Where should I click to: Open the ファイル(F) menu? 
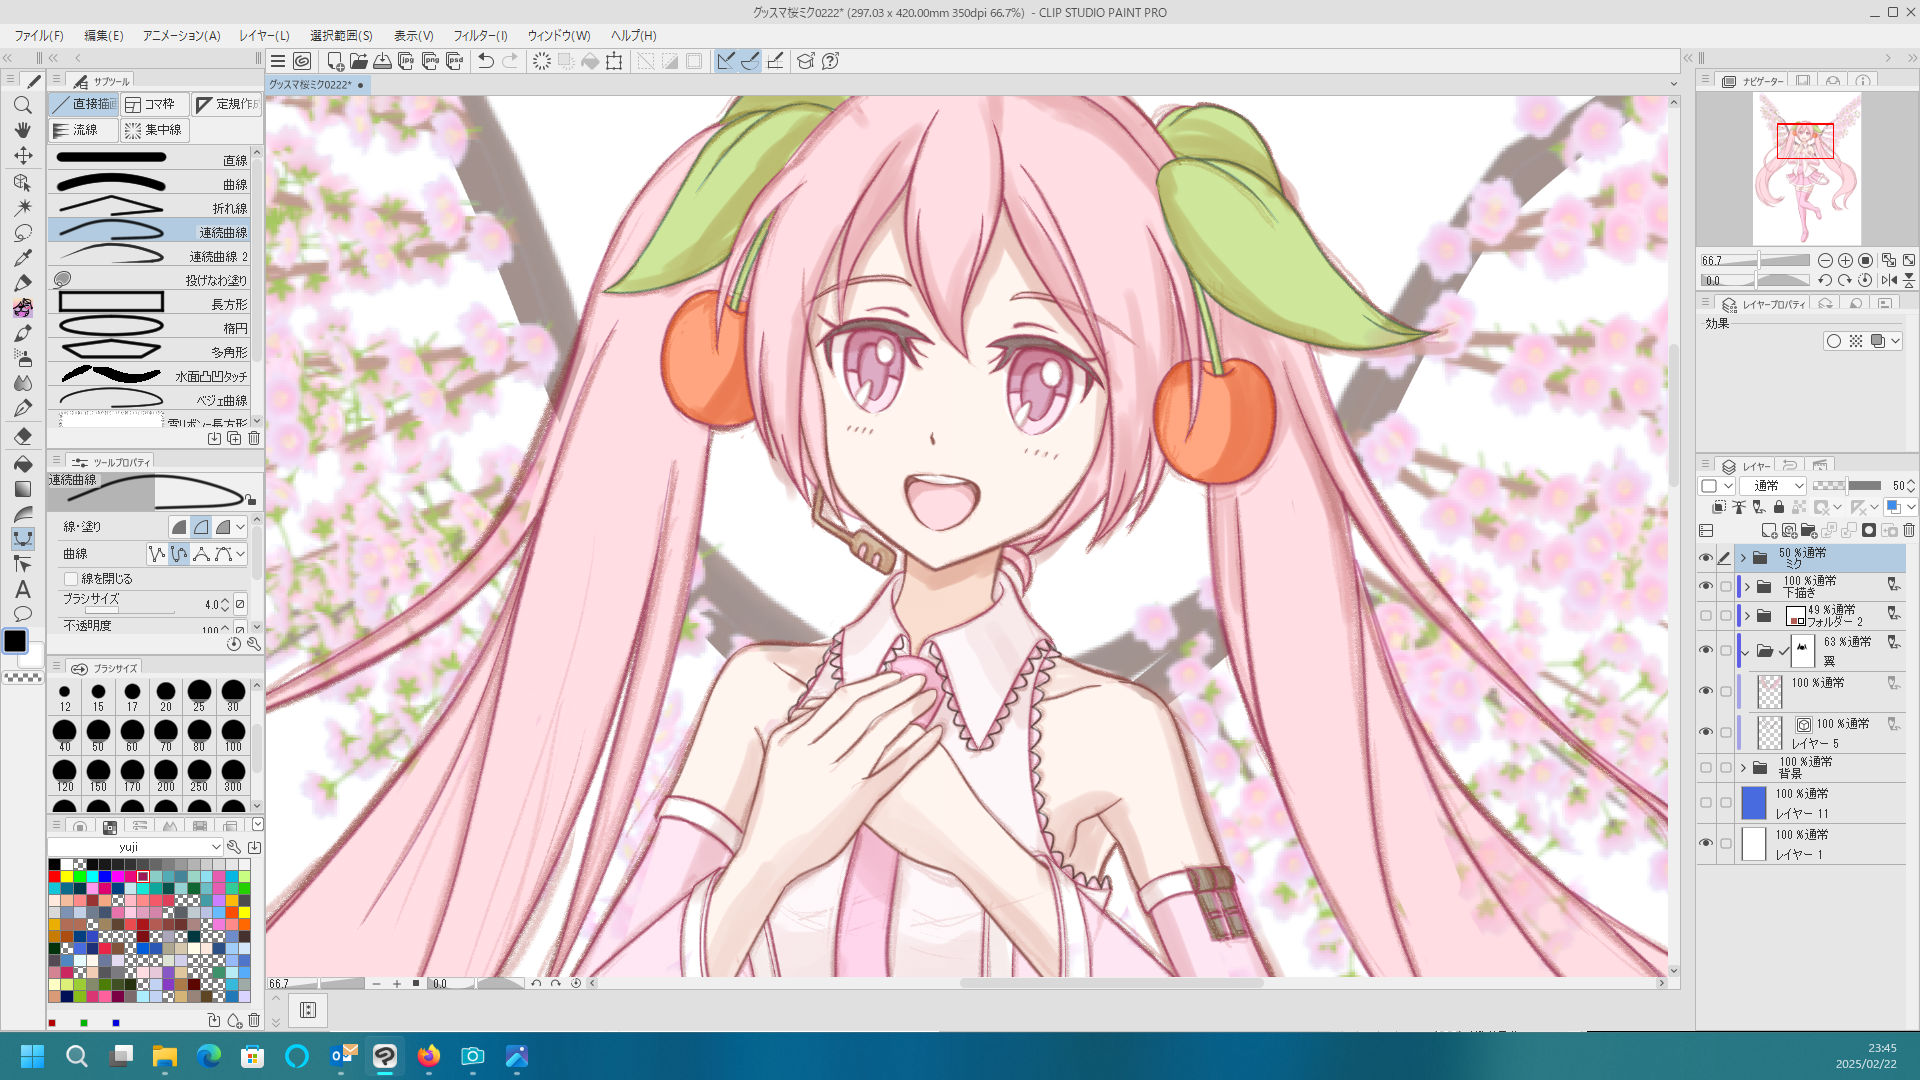(39, 35)
